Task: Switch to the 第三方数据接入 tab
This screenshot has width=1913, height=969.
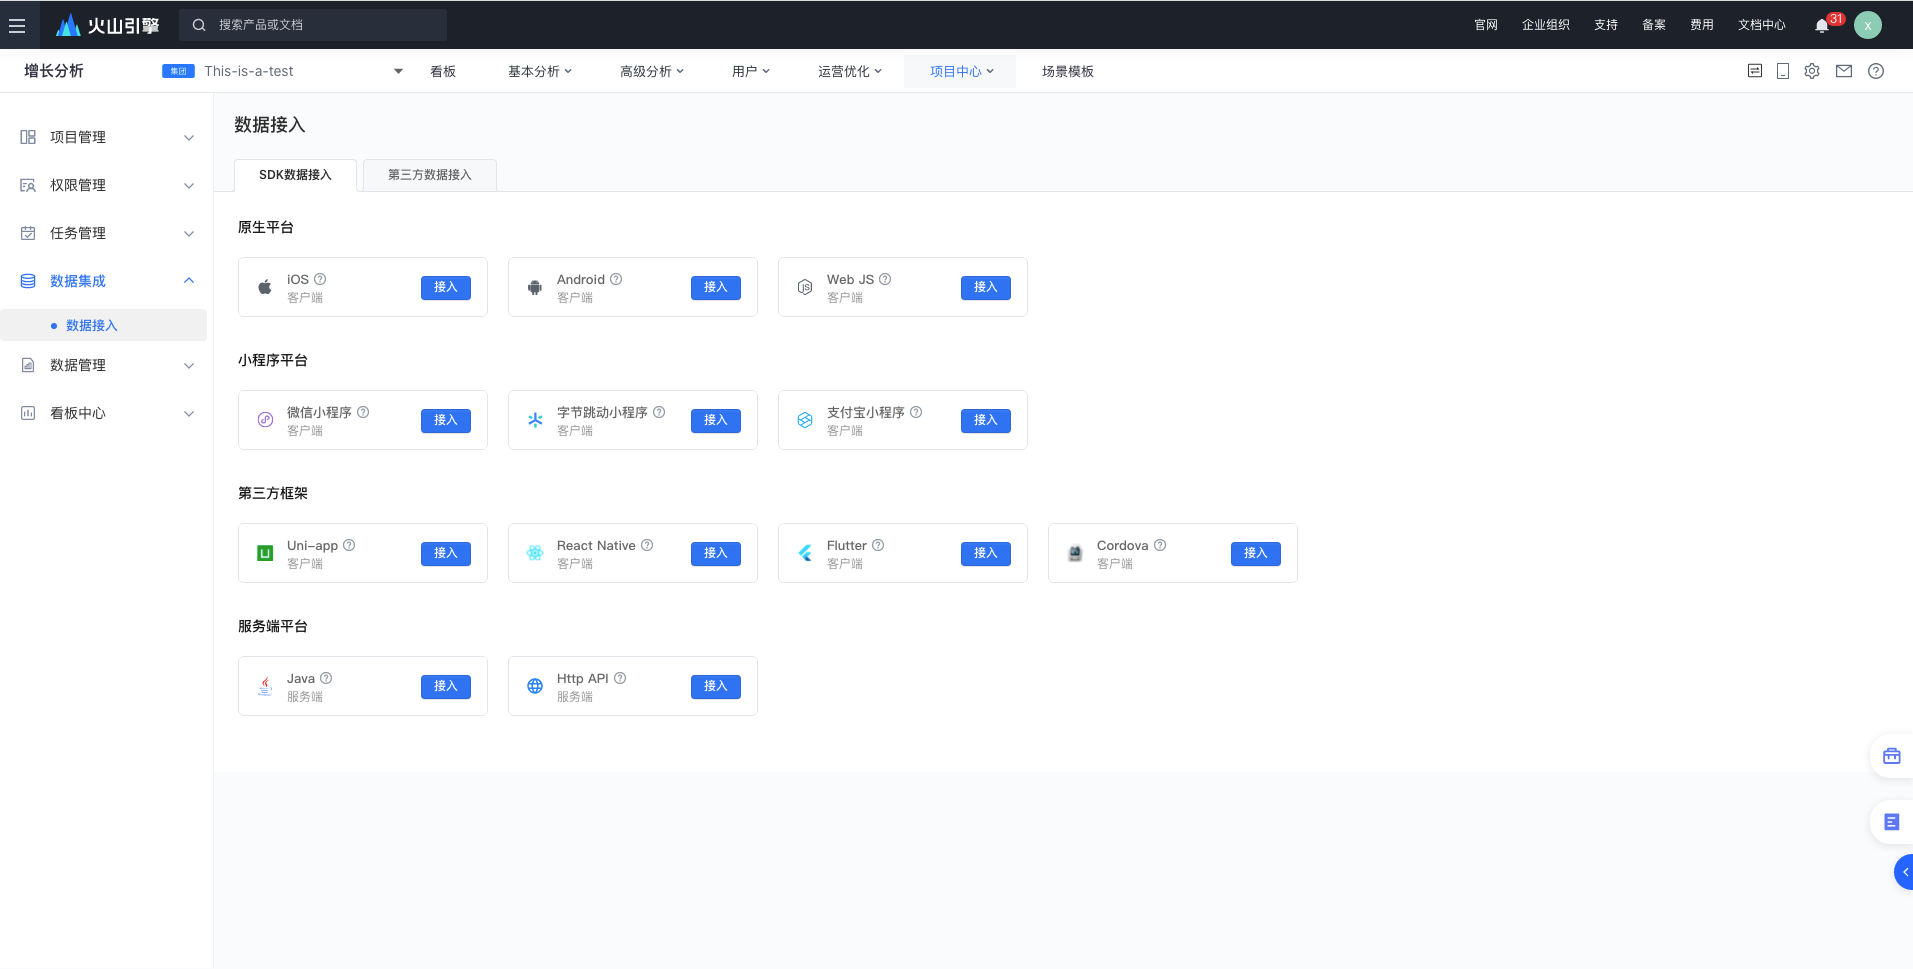Action: pyautogui.click(x=430, y=175)
